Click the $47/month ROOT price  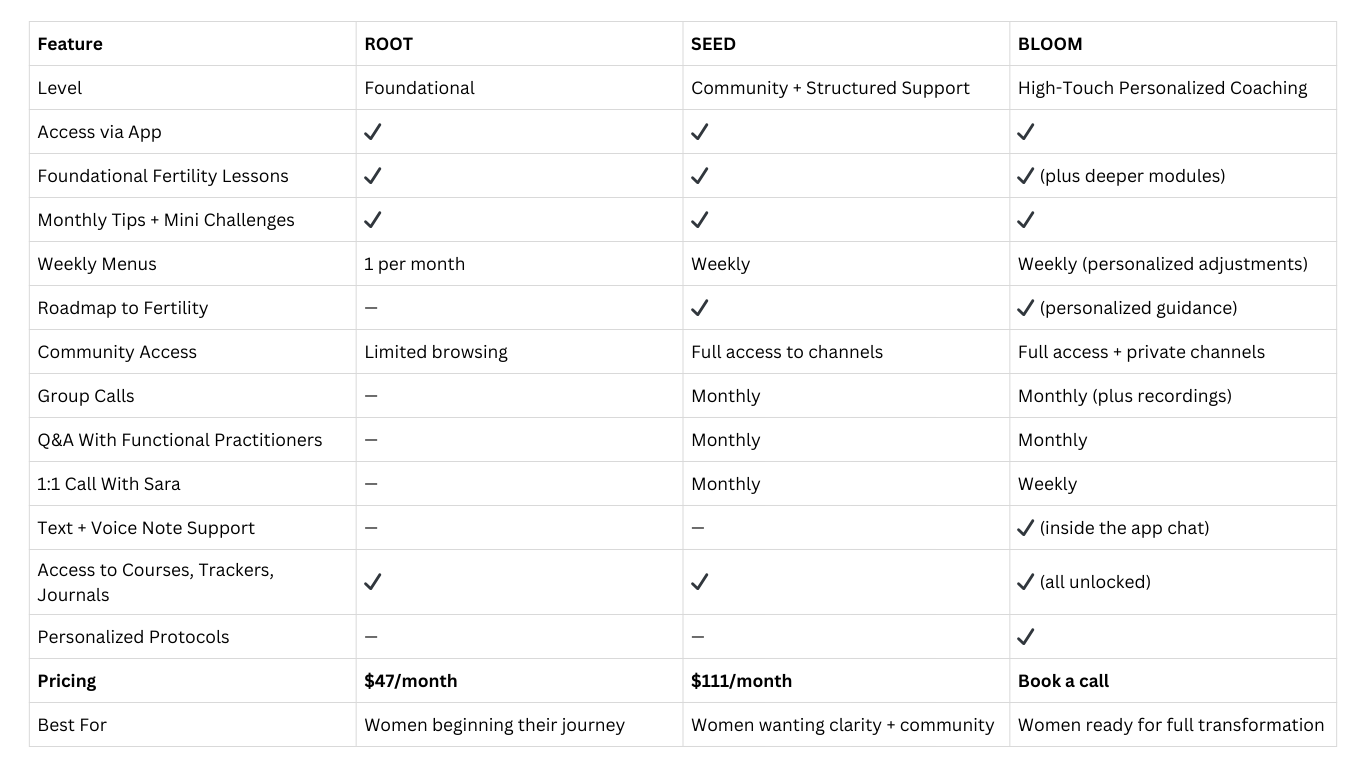[x=410, y=681]
